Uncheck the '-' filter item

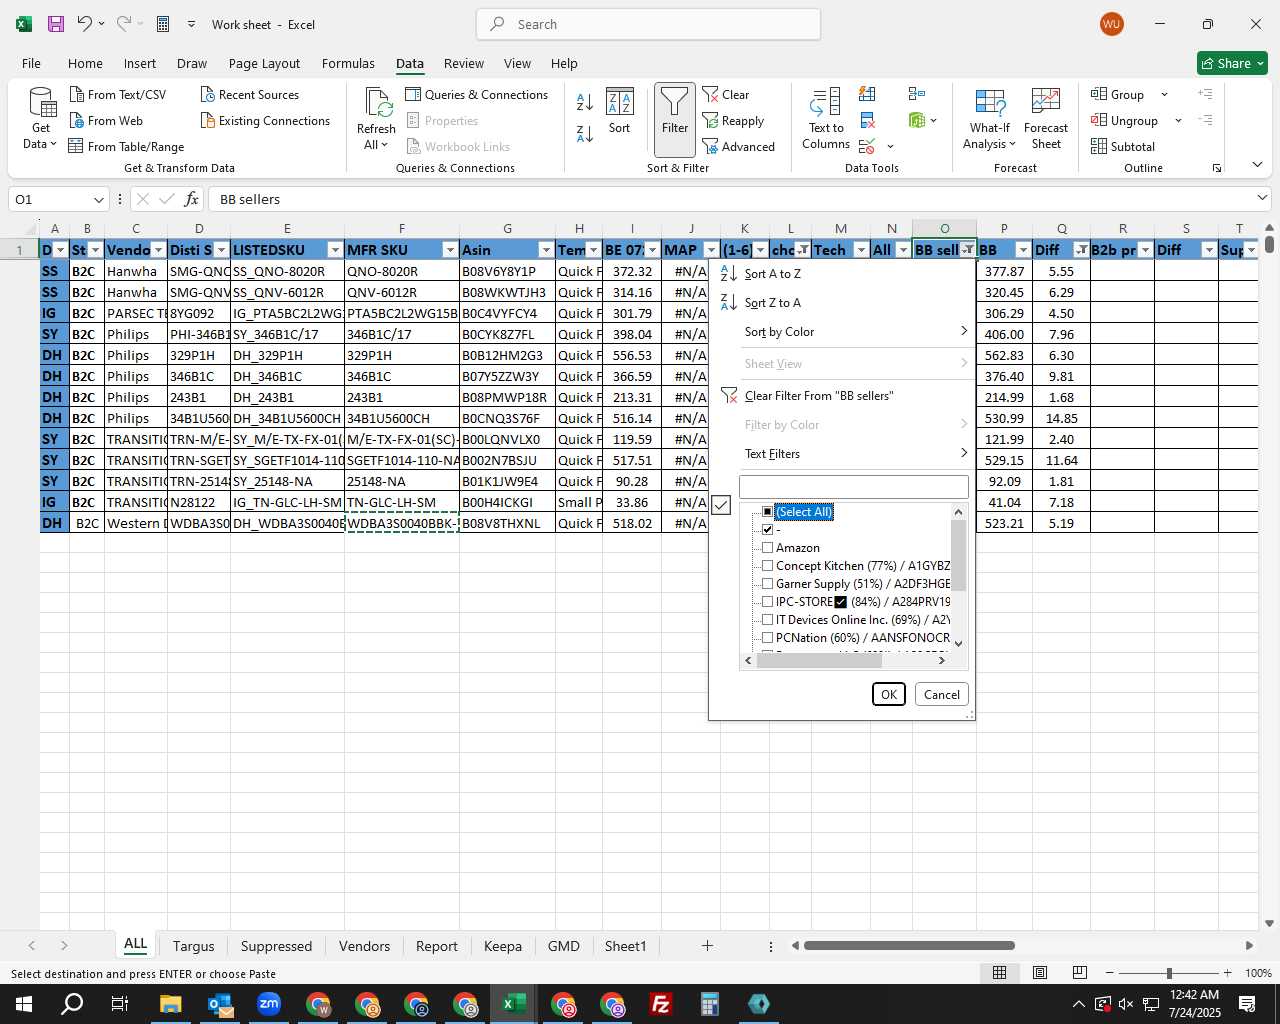pos(768,530)
